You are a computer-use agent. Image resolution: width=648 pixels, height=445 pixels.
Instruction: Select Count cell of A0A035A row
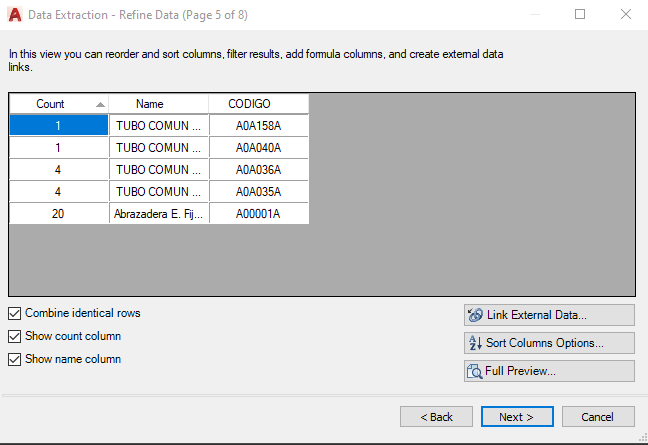click(59, 192)
